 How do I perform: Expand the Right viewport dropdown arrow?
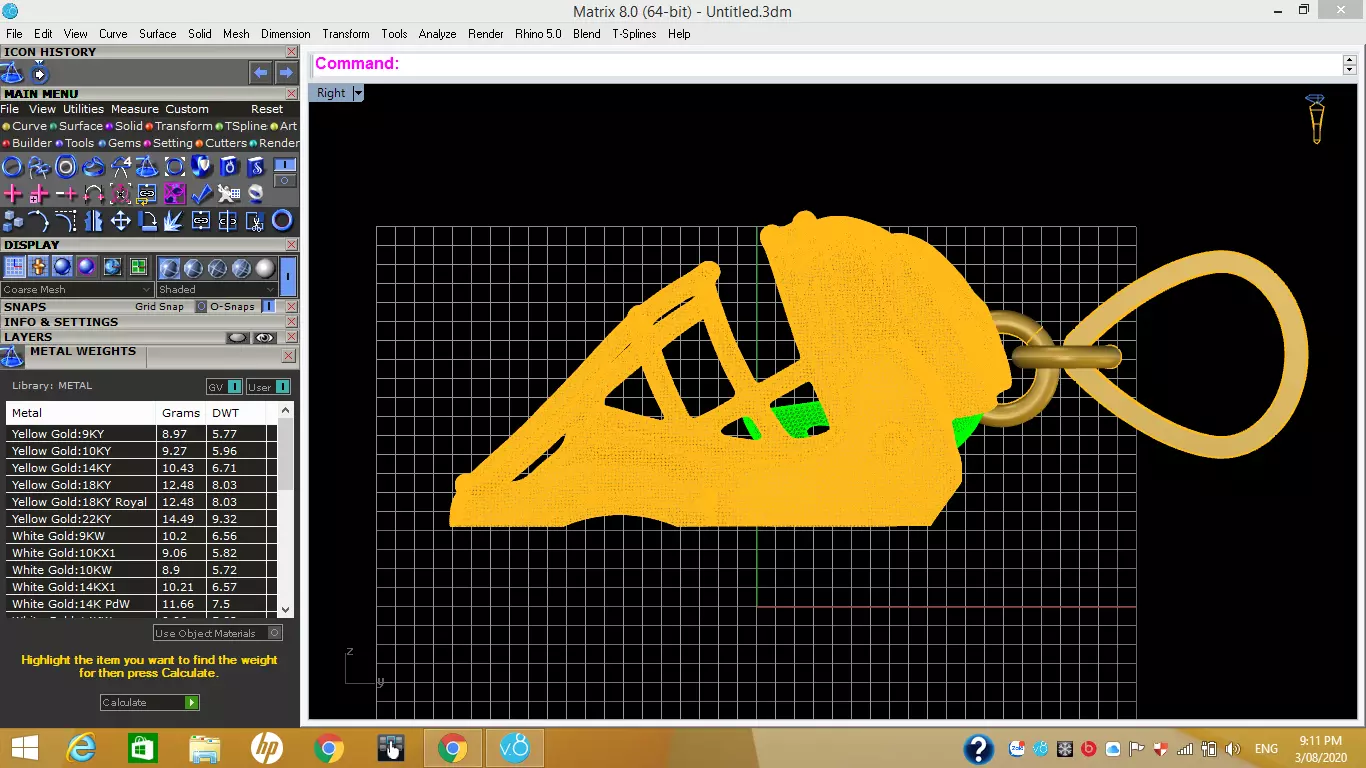point(358,92)
